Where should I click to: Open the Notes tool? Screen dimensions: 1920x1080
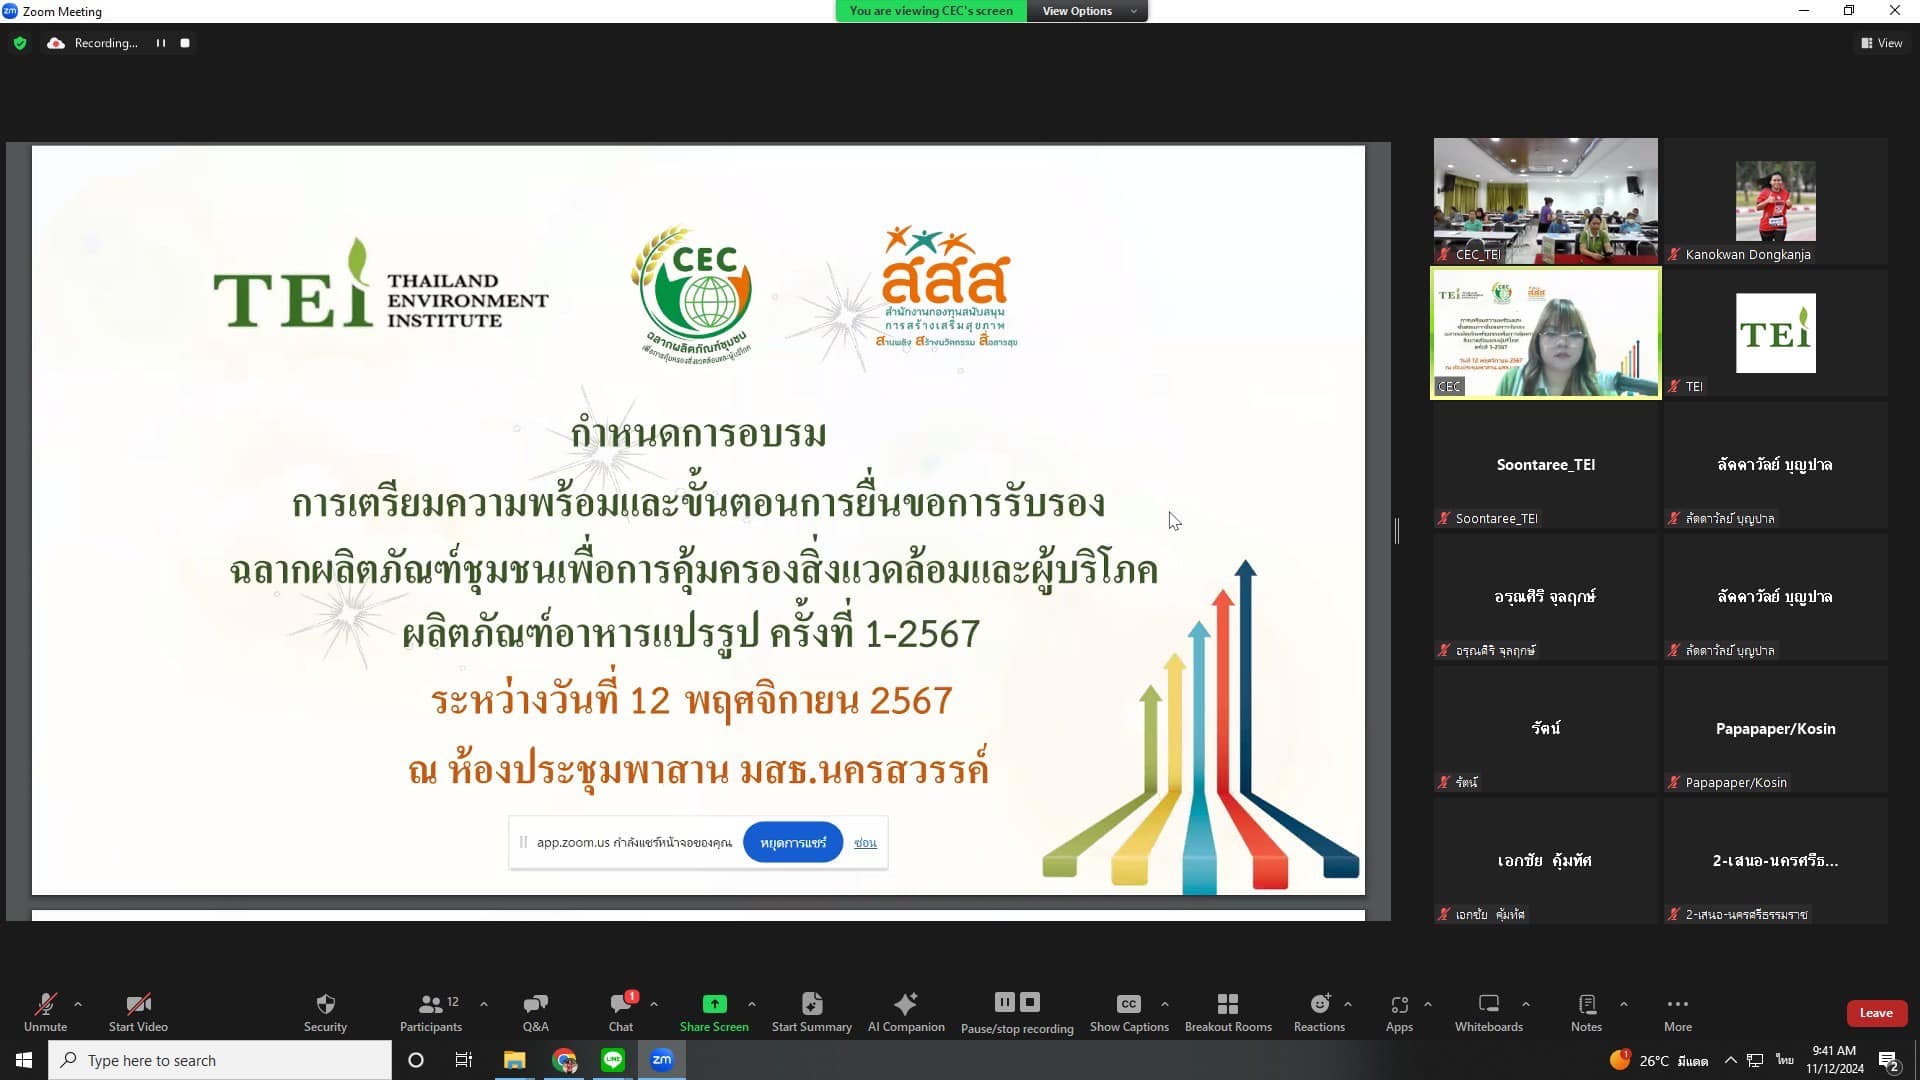coord(1586,1004)
